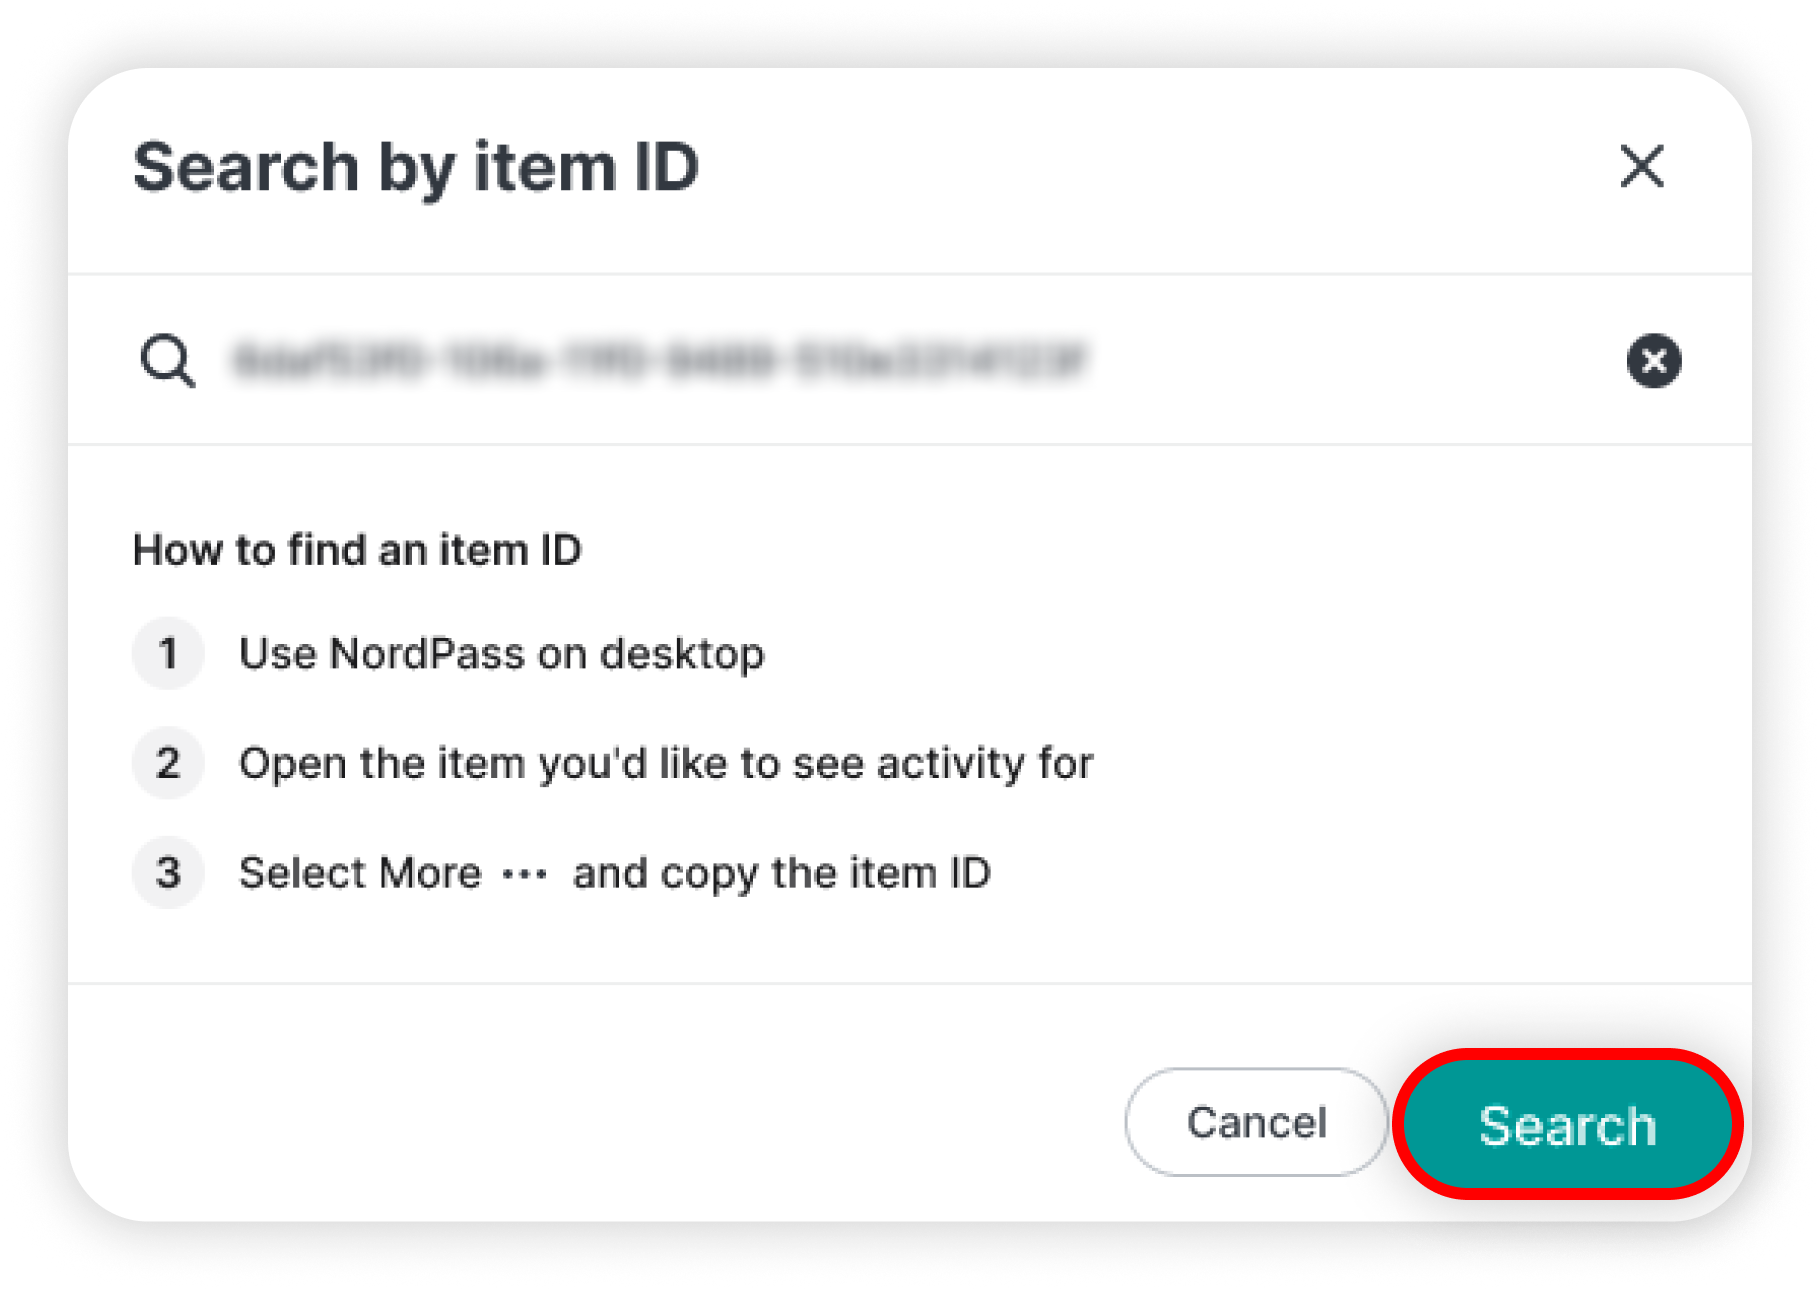Image resolution: width=1820 pixels, height=1290 pixels.
Task: Click the 'Search by item ID' title
Action: pos(416,167)
